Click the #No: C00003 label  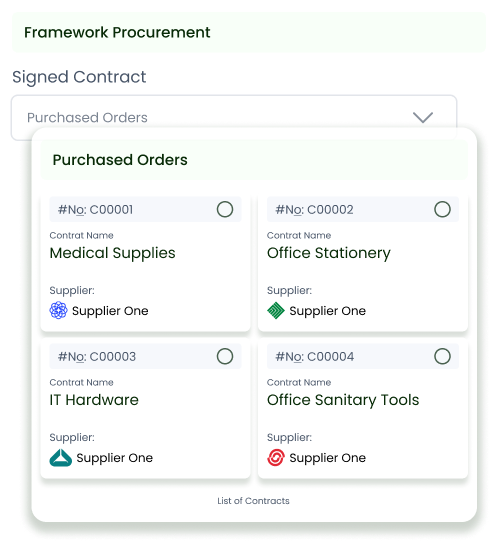(x=97, y=356)
